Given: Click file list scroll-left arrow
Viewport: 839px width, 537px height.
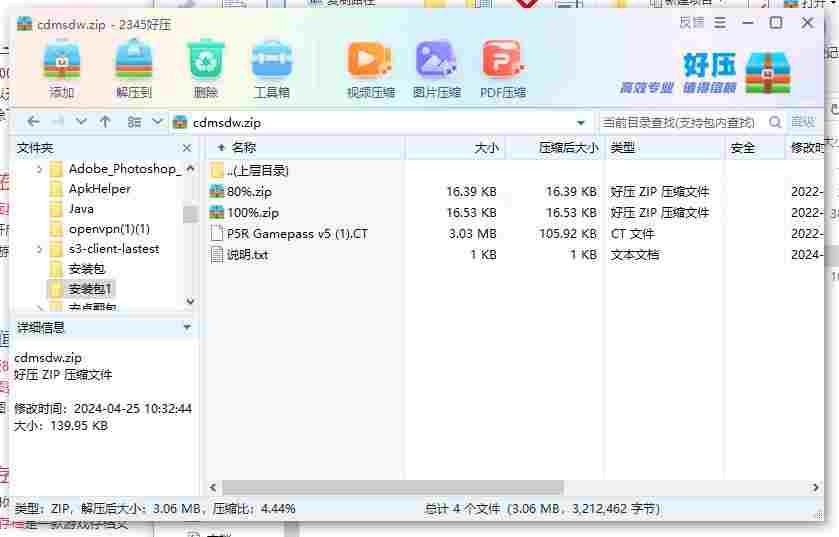Looking at the screenshot, I should (x=213, y=487).
